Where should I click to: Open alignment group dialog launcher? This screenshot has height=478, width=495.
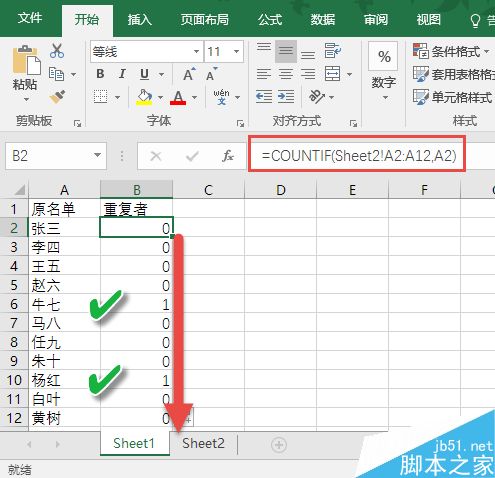[x=353, y=124]
